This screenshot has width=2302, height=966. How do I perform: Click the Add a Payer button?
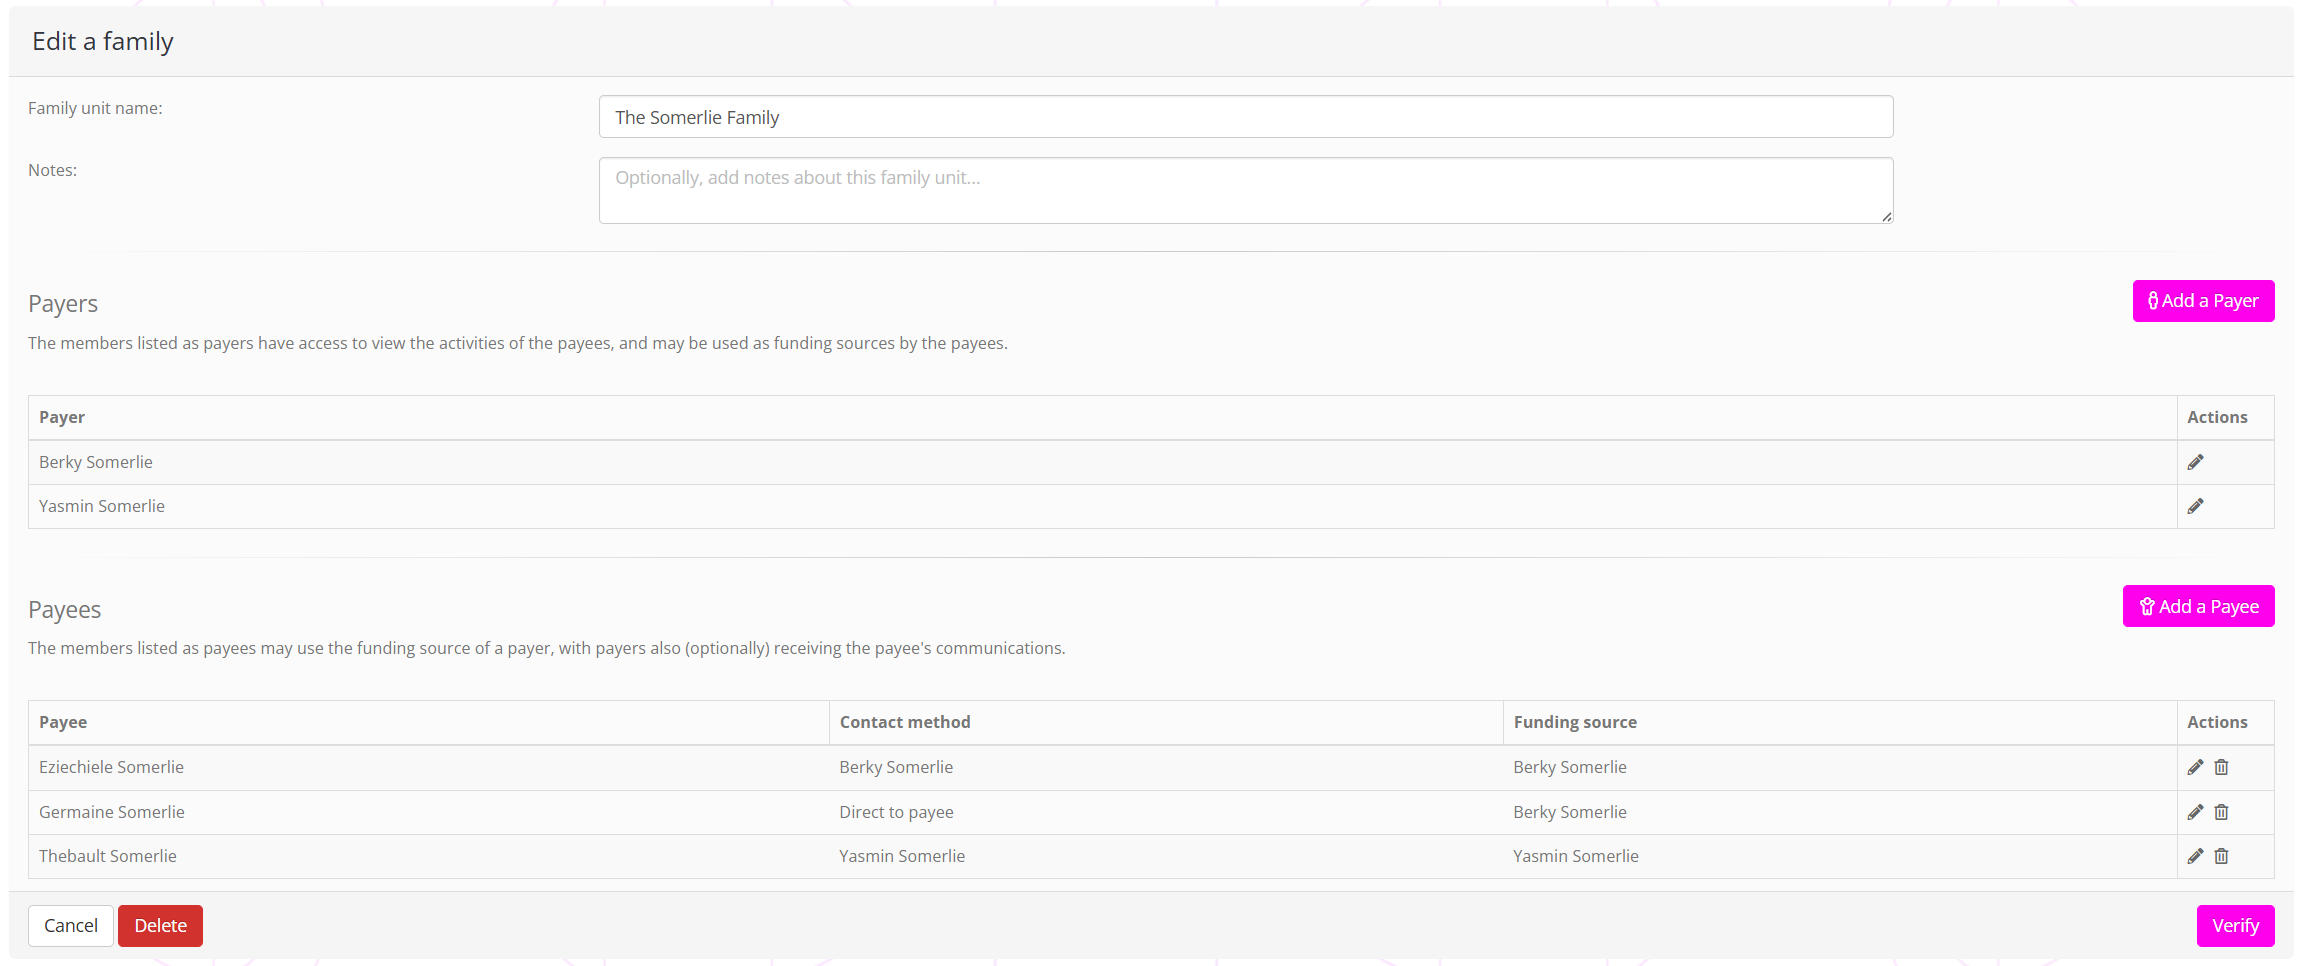(2203, 301)
